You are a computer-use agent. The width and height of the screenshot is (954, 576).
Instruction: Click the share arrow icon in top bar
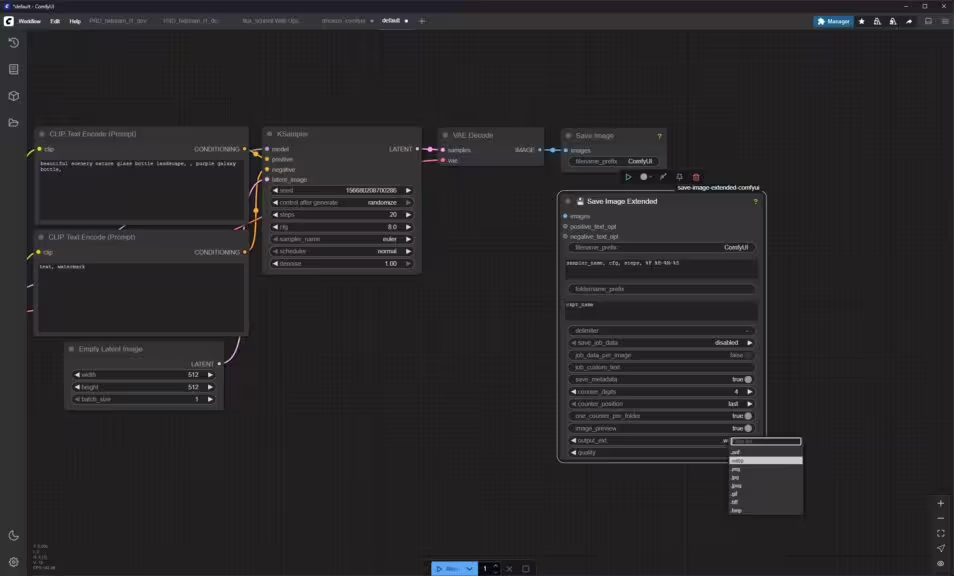click(x=909, y=21)
